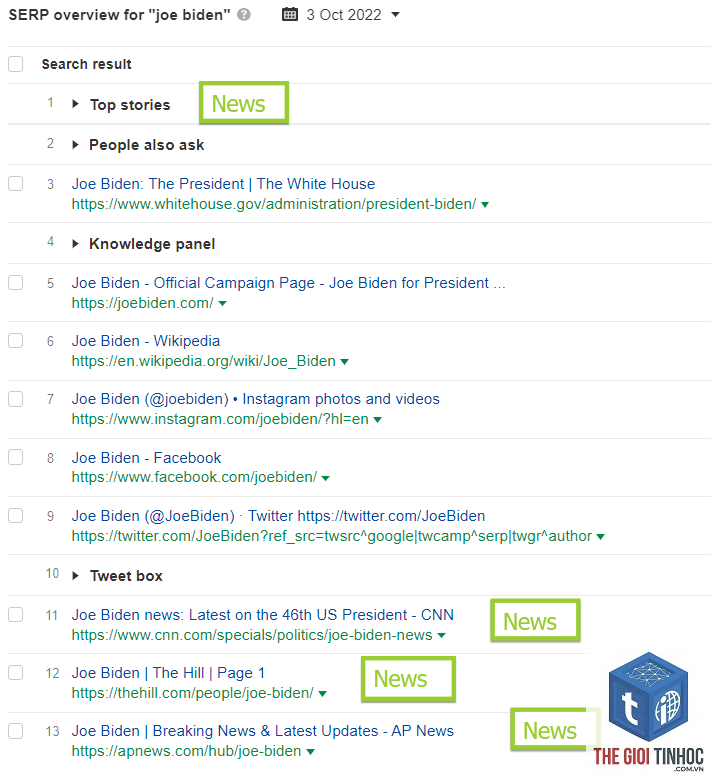Image resolution: width=711 pixels, height=774 pixels.
Task: Expand the Tweet box row
Action: (x=75, y=576)
